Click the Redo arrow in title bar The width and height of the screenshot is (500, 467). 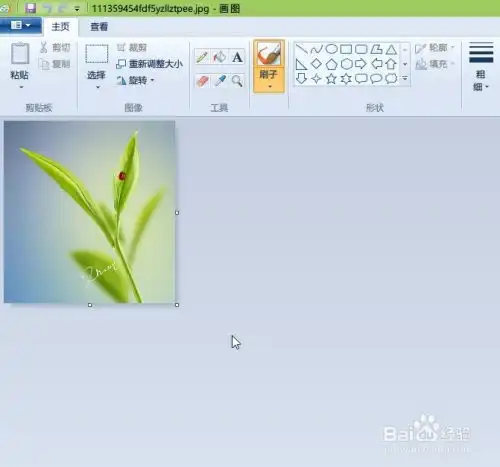(62, 9)
